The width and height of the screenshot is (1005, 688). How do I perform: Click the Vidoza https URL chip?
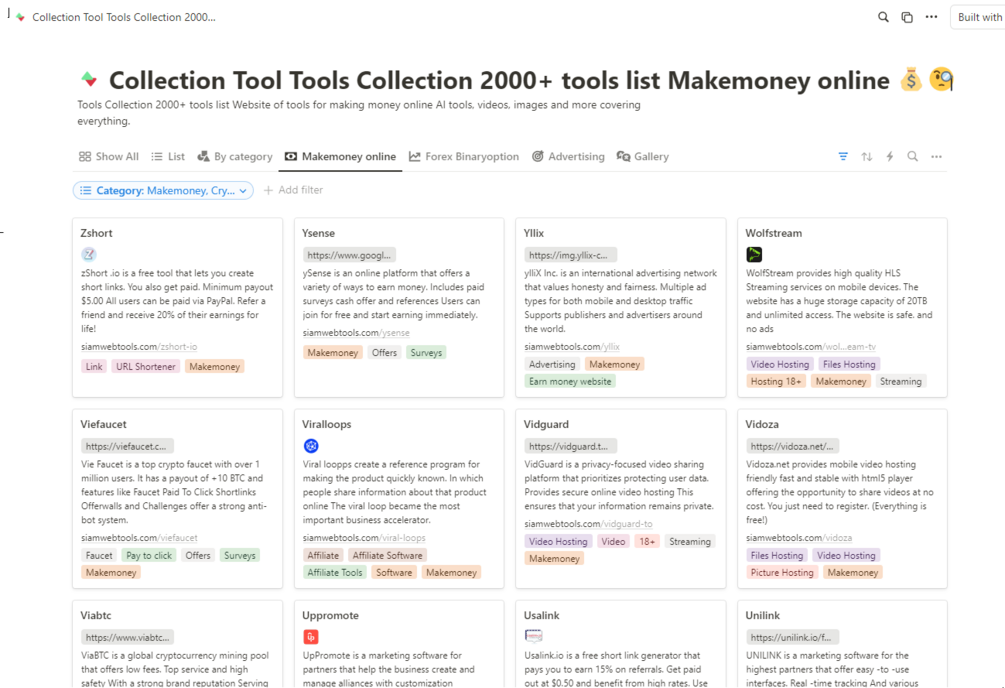click(792, 446)
